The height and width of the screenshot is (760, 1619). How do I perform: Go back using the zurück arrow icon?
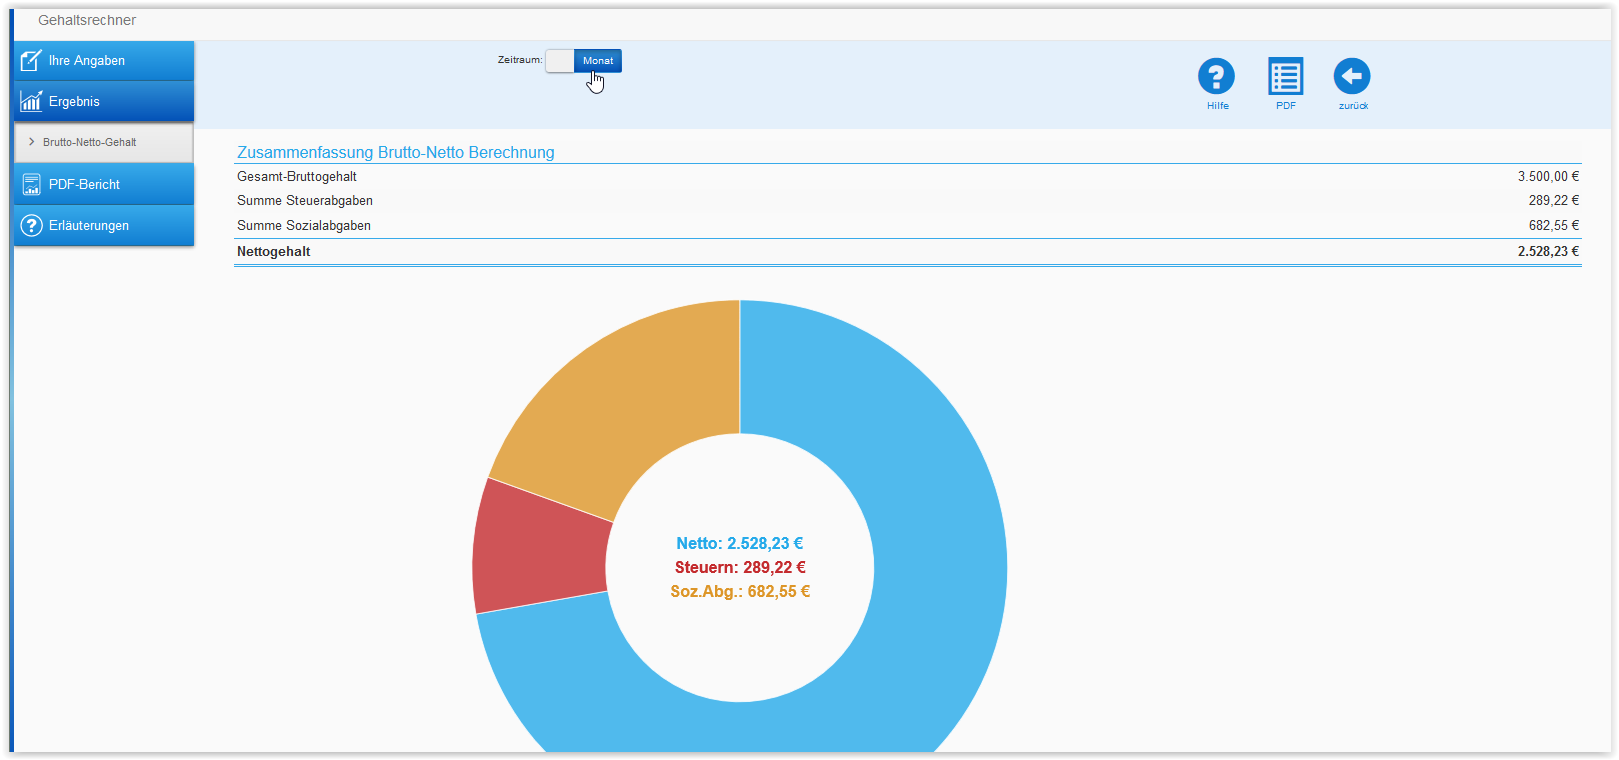(1352, 76)
